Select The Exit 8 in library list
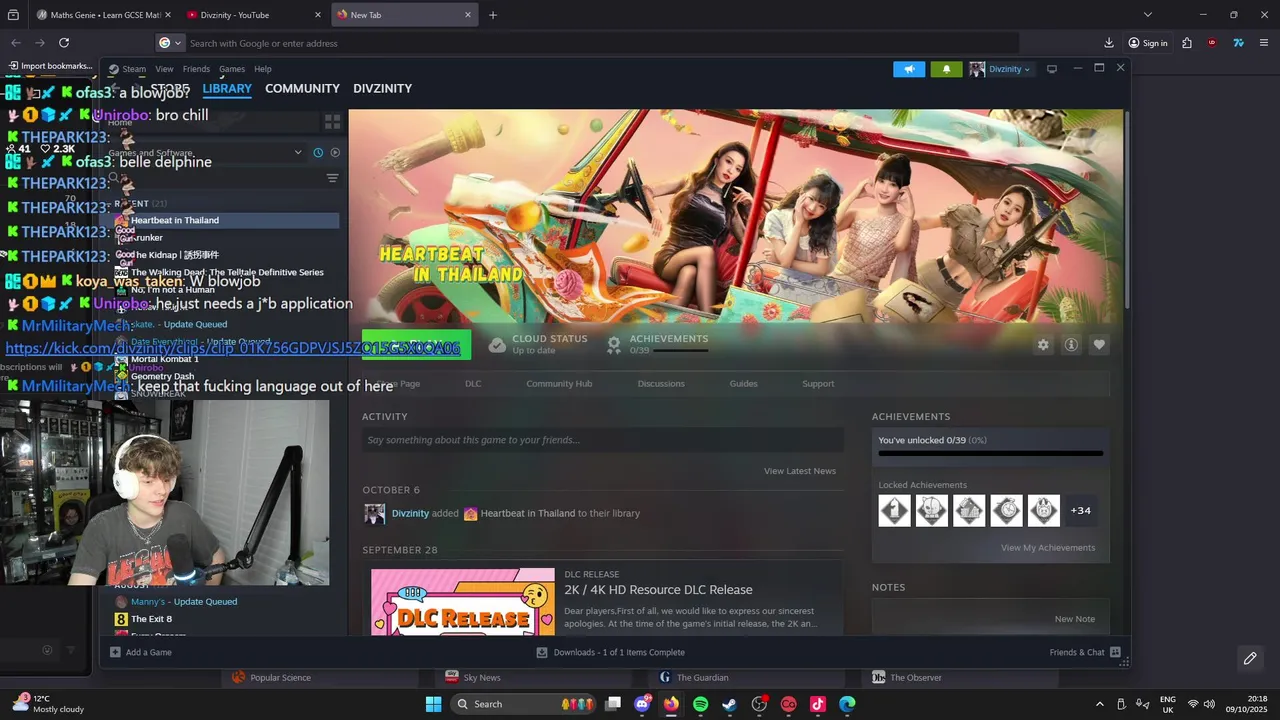Viewport: 1280px width, 720px height. click(151, 619)
